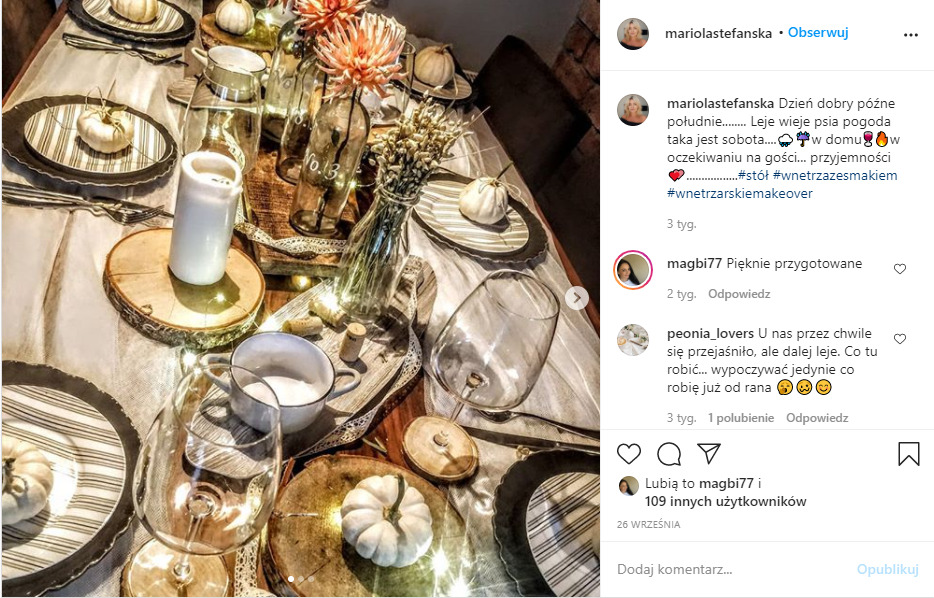
Task: Reply to magbi77's comment with Odpowiedz
Action: 739,294
